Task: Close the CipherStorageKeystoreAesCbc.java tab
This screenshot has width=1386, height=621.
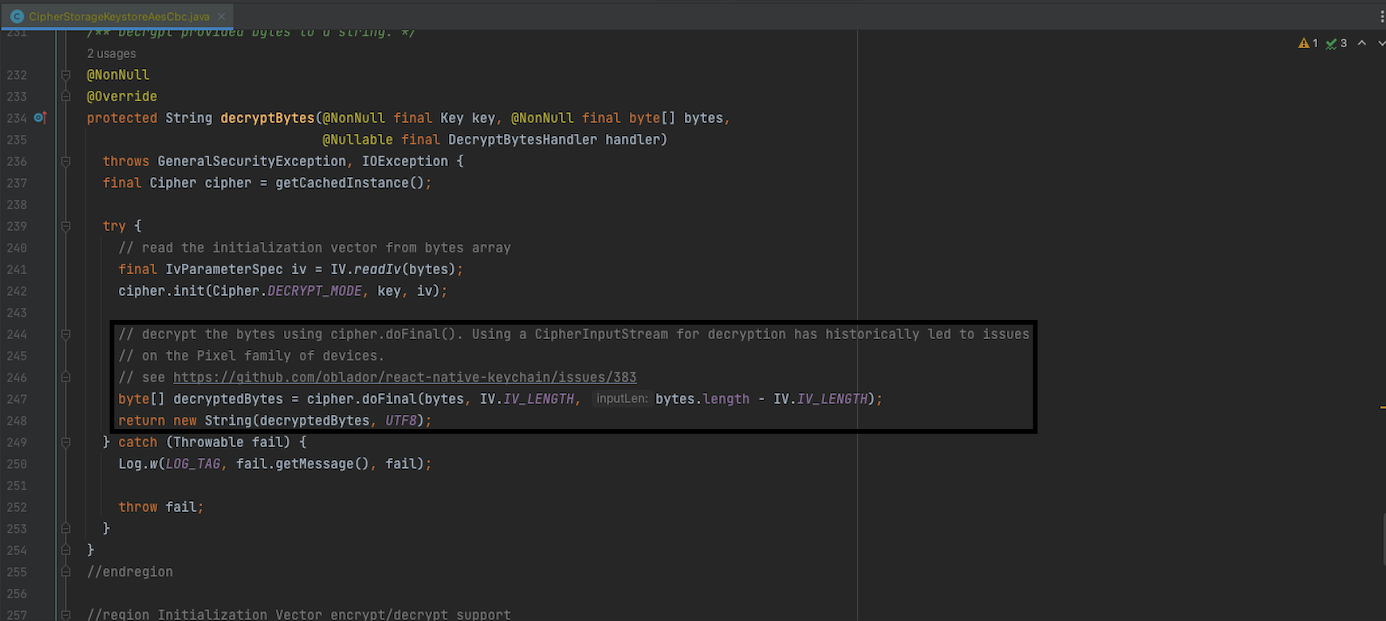Action: [221, 16]
